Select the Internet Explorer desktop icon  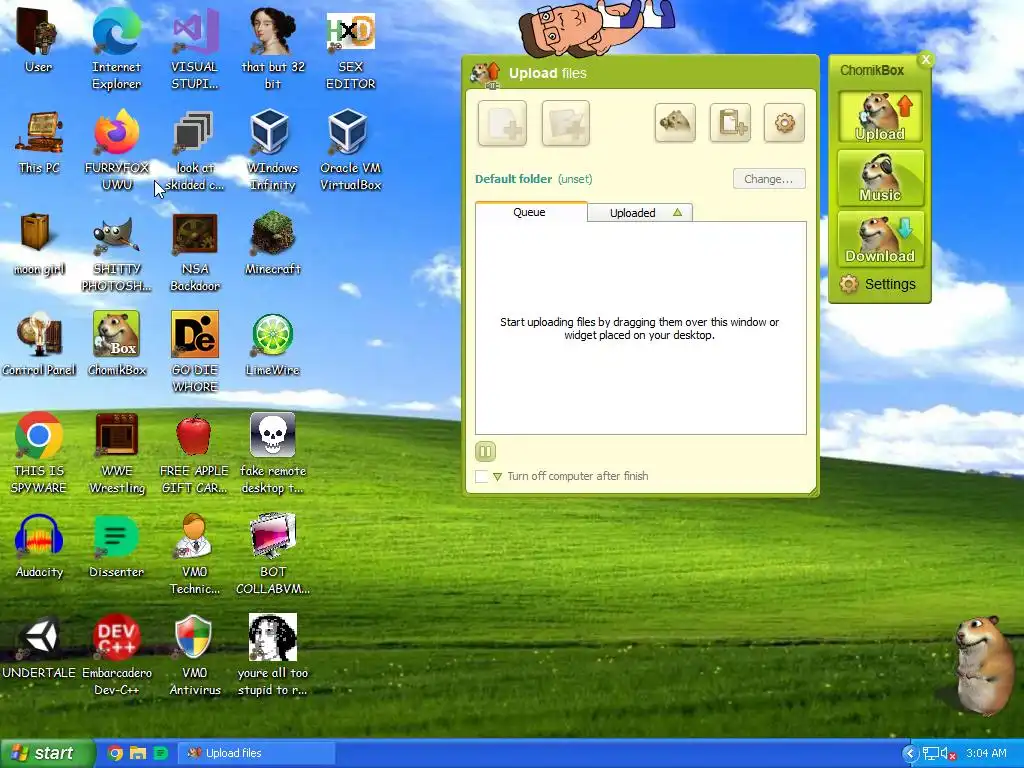tap(116, 48)
